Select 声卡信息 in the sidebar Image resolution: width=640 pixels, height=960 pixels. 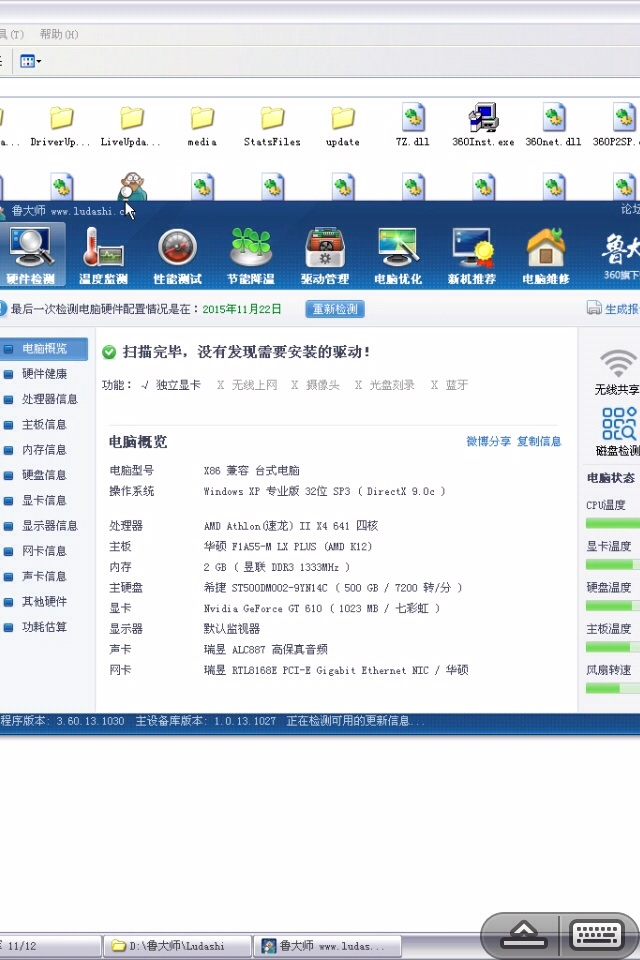pyautogui.click(x=43, y=577)
